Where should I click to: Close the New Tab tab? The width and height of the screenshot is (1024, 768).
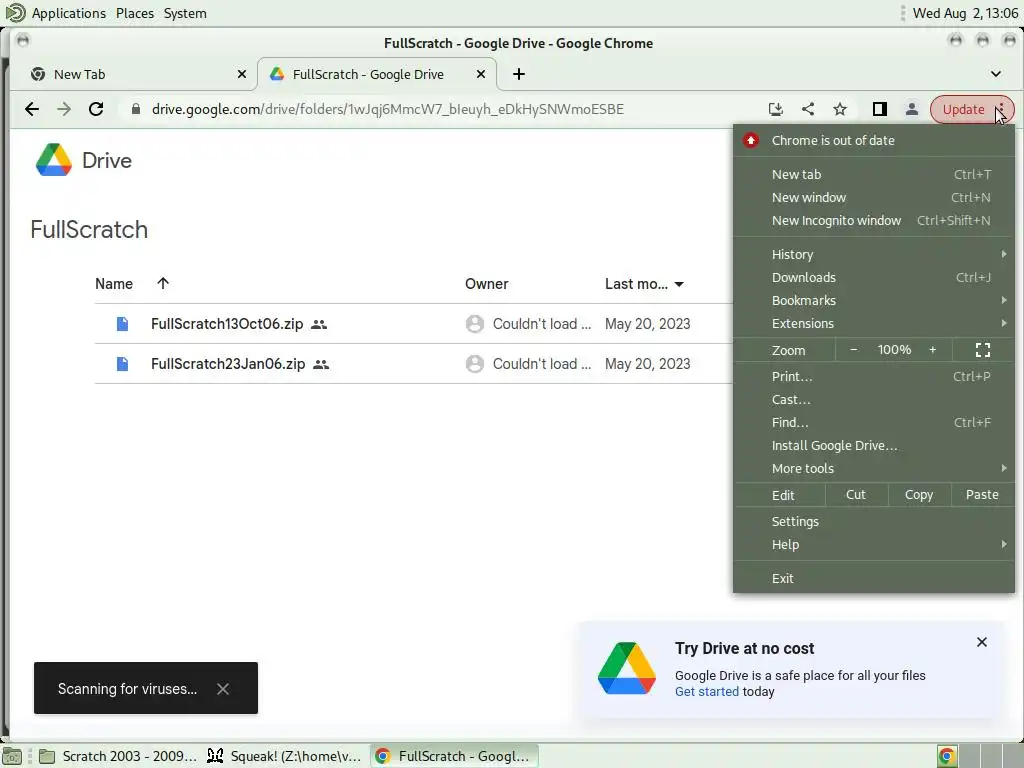[x=242, y=74]
